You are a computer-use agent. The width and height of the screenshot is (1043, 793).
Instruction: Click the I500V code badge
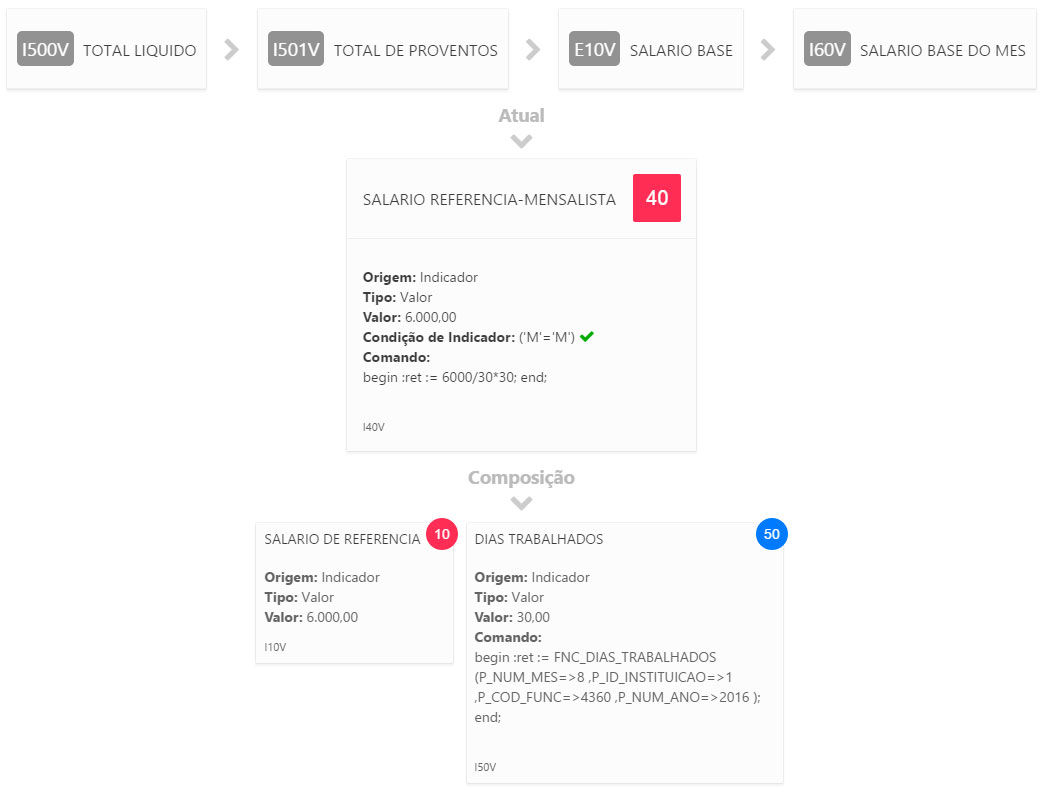point(45,49)
